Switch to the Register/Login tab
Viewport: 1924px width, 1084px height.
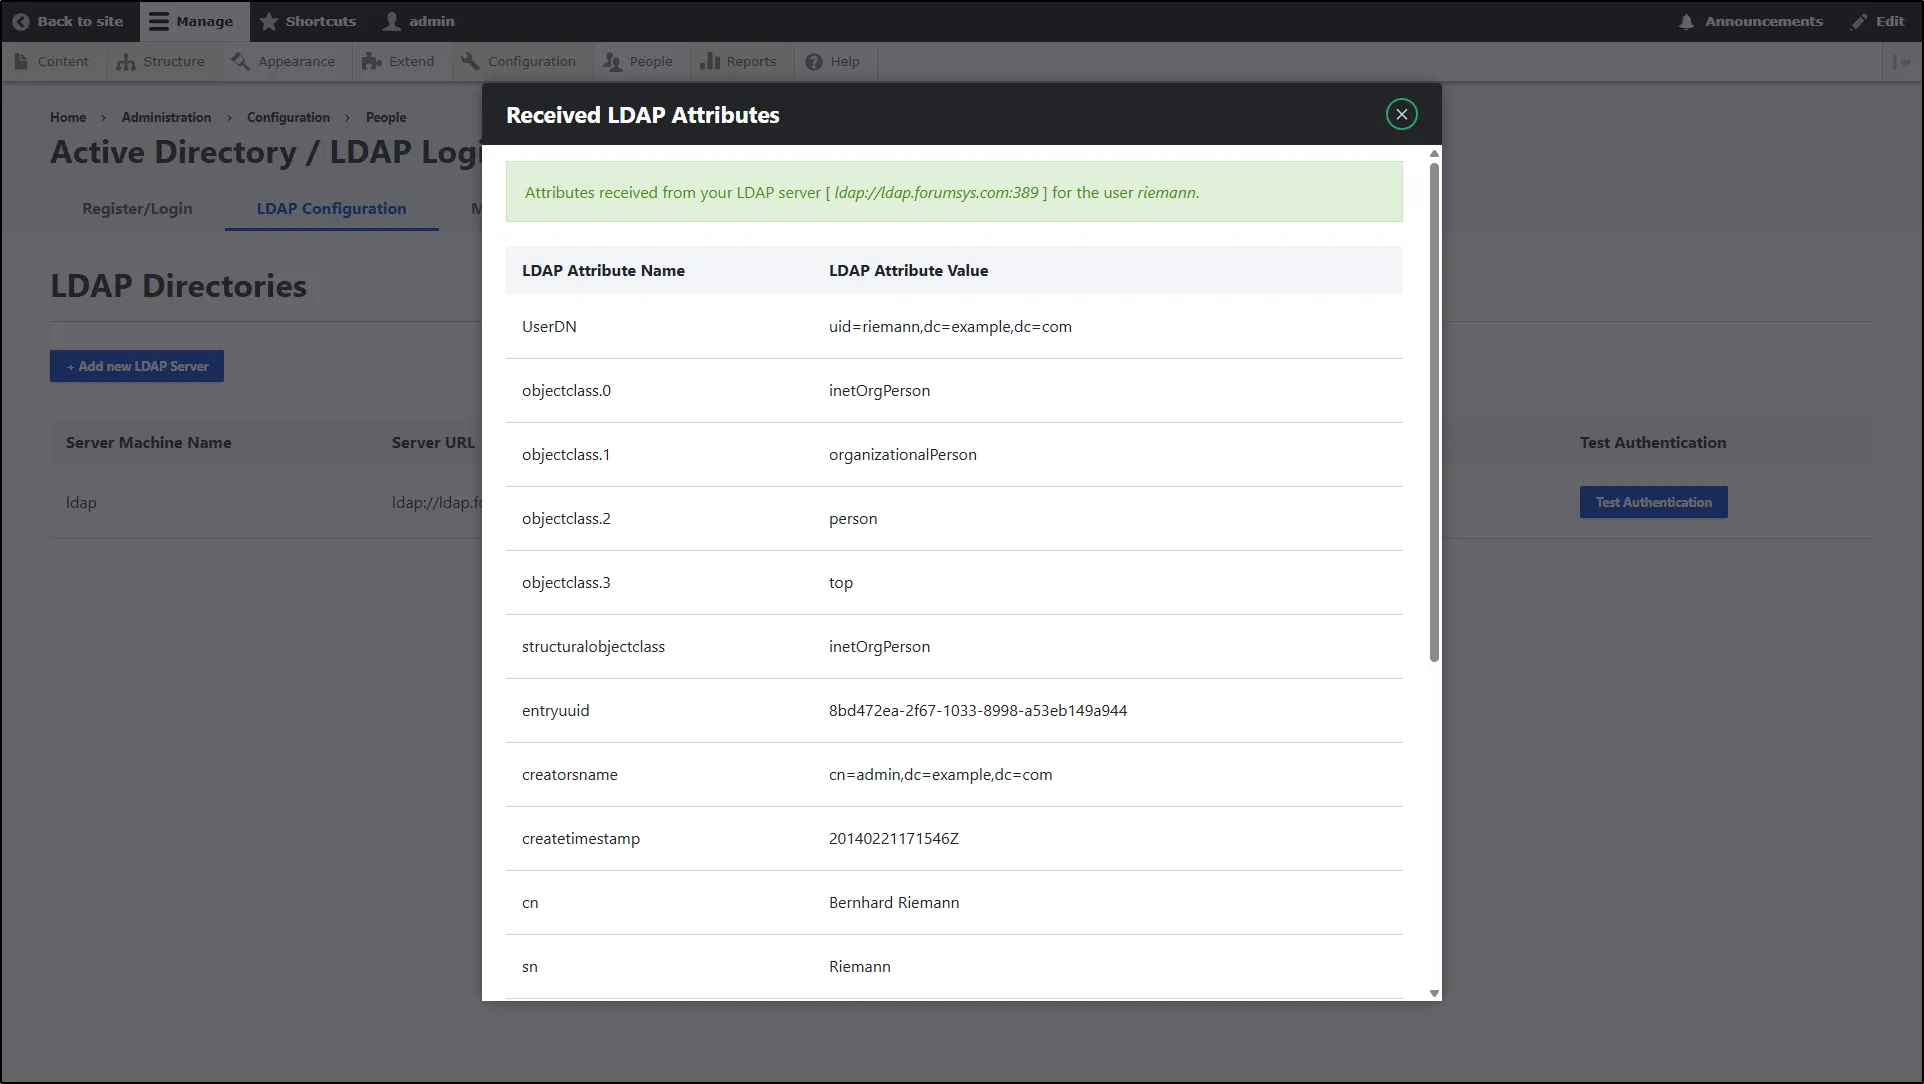coord(137,209)
